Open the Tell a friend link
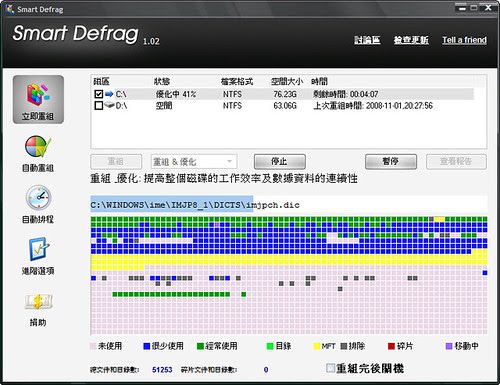This screenshot has width=500, height=385. [464, 40]
